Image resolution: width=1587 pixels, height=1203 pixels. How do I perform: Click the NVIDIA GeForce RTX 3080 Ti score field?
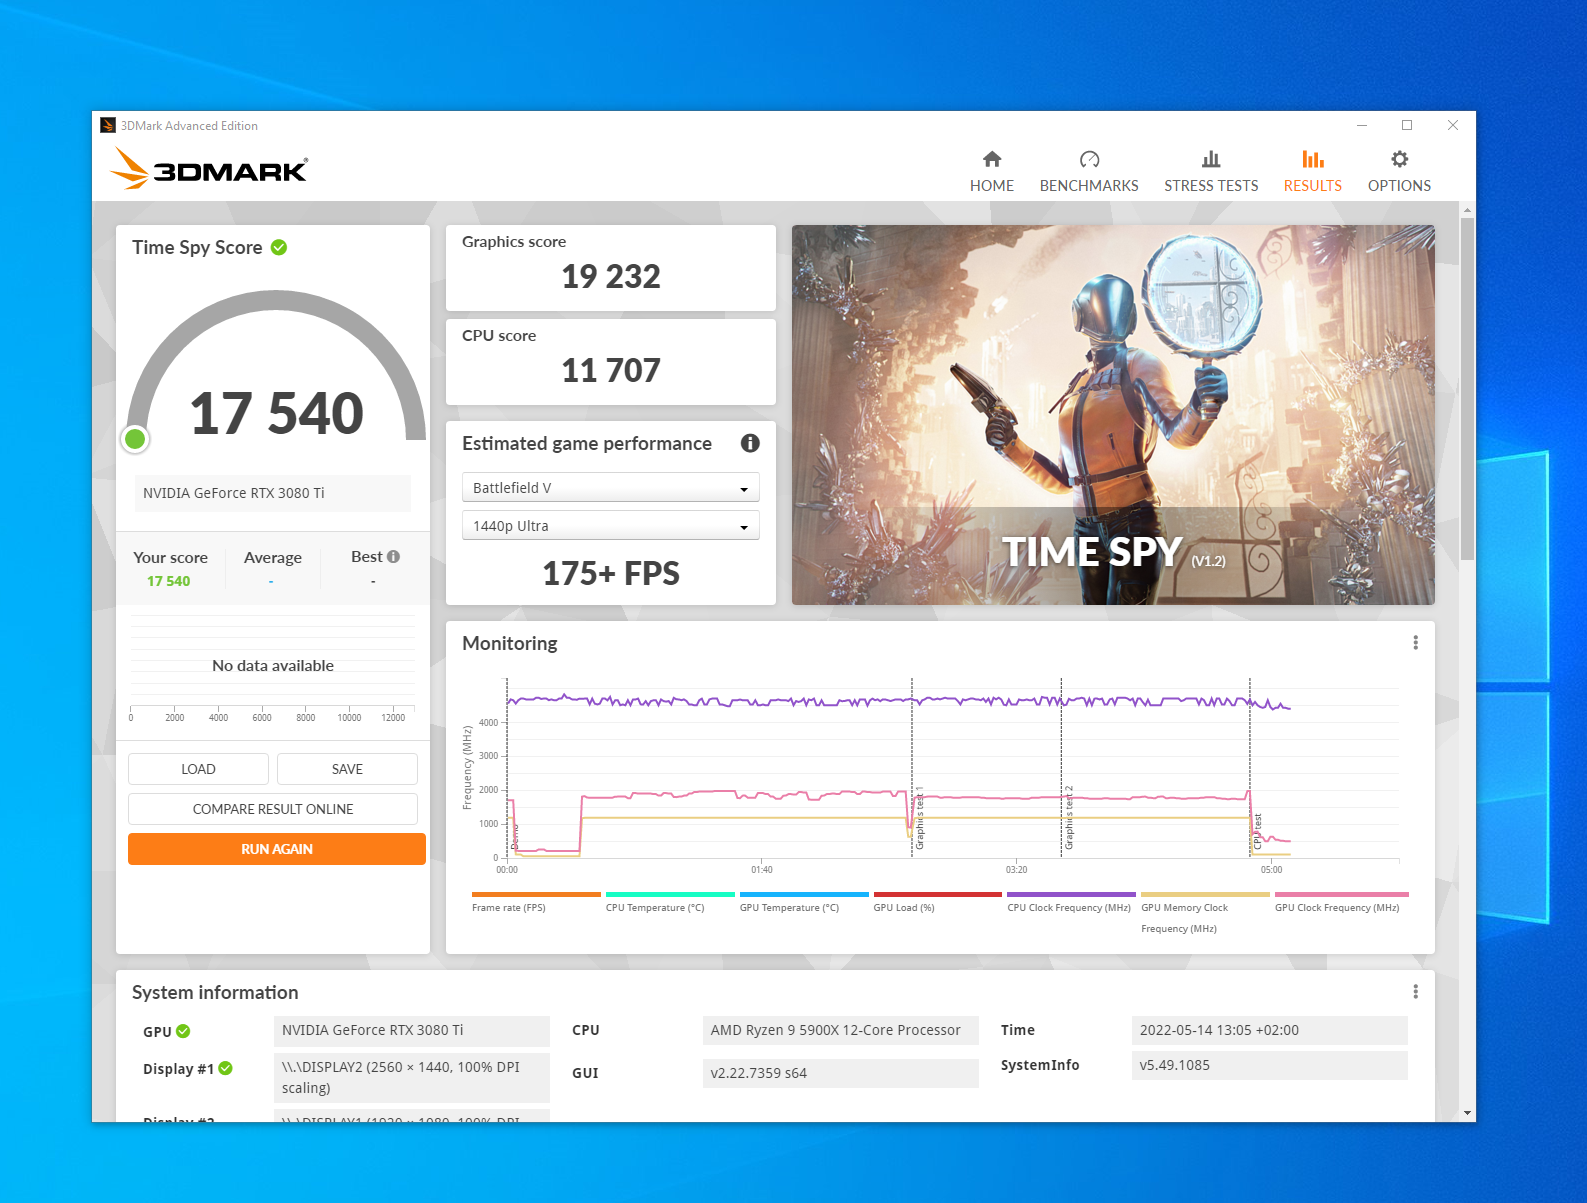pos(273,493)
